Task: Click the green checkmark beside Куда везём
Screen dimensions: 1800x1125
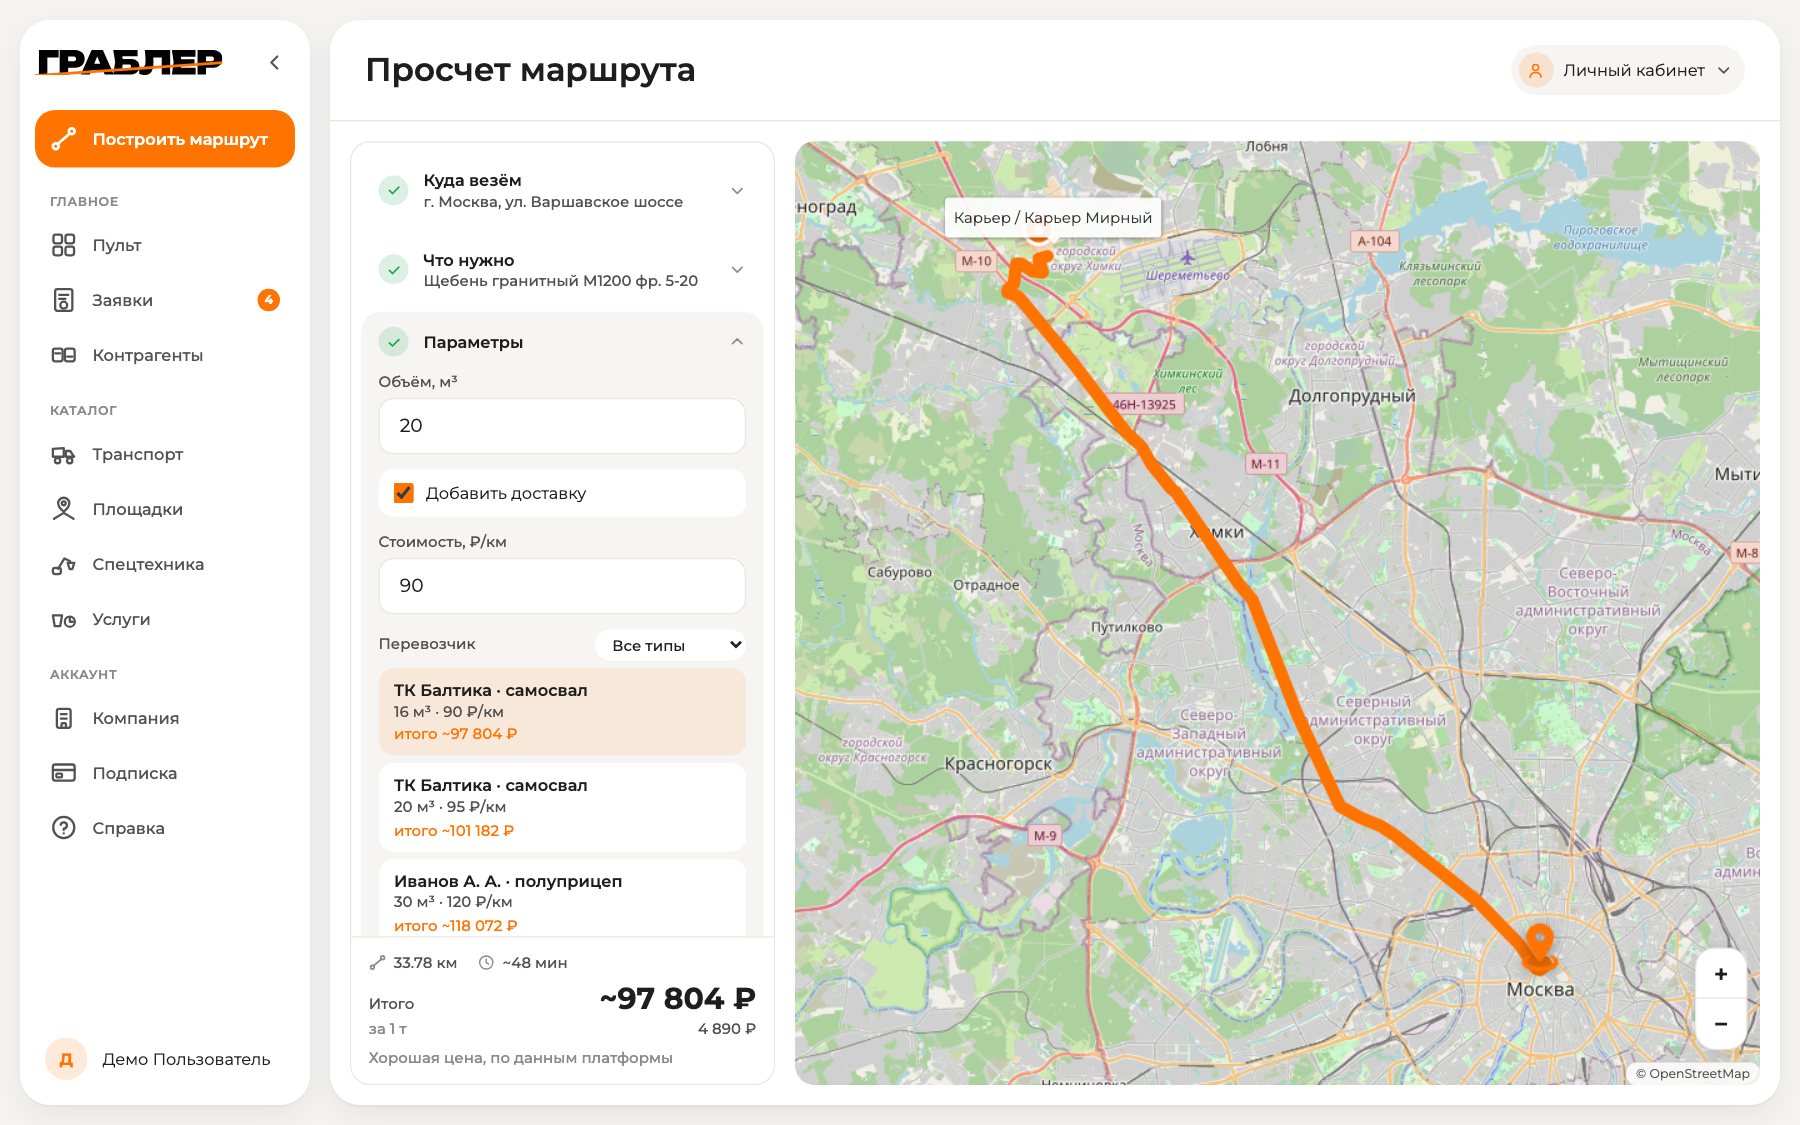Action: [394, 190]
